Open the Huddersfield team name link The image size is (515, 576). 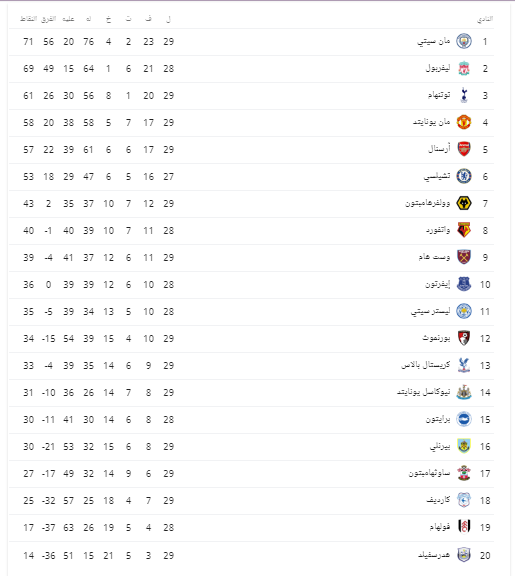[x=434, y=555]
